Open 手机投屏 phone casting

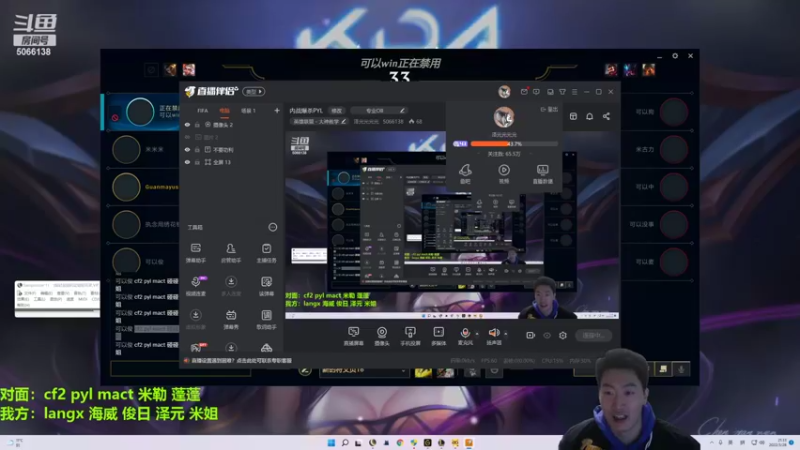410,336
